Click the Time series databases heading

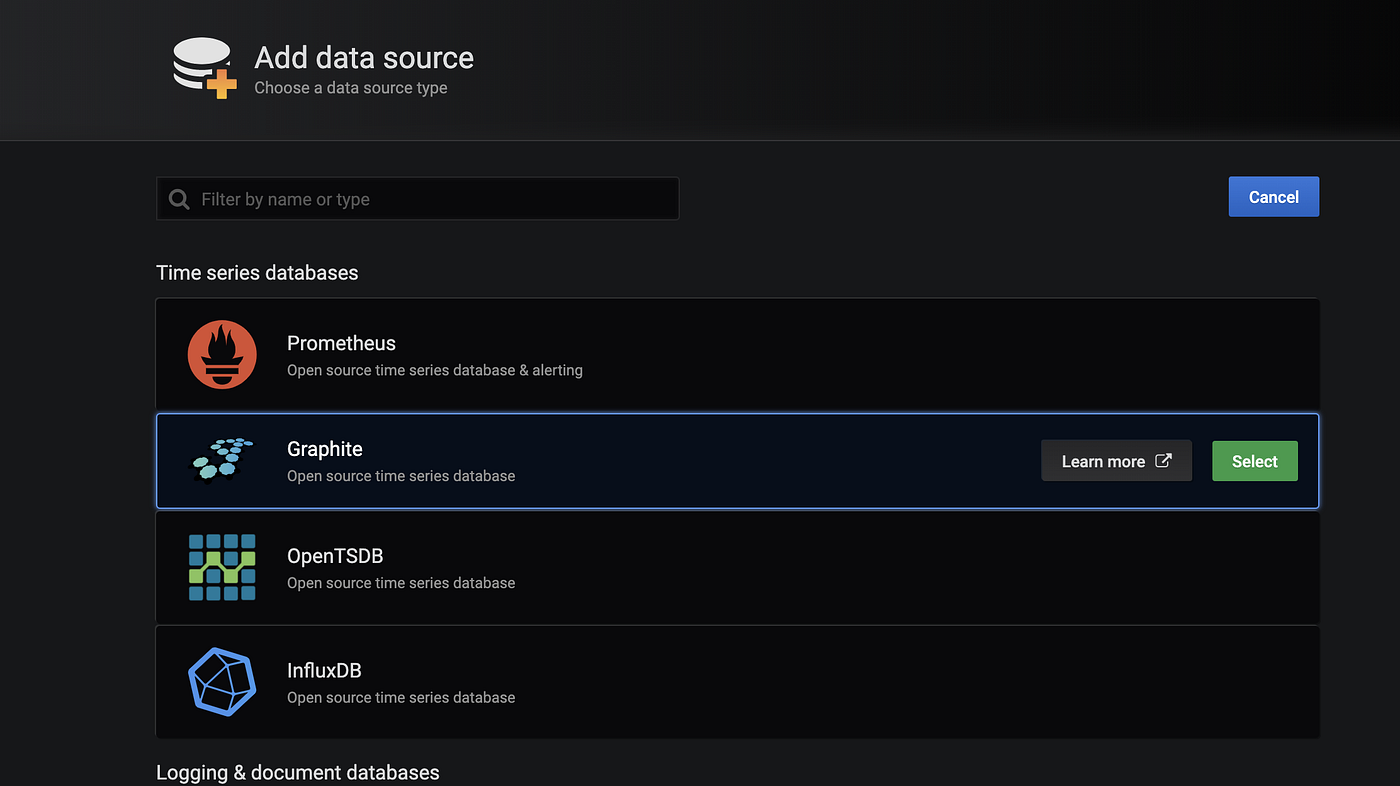[257, 273]
